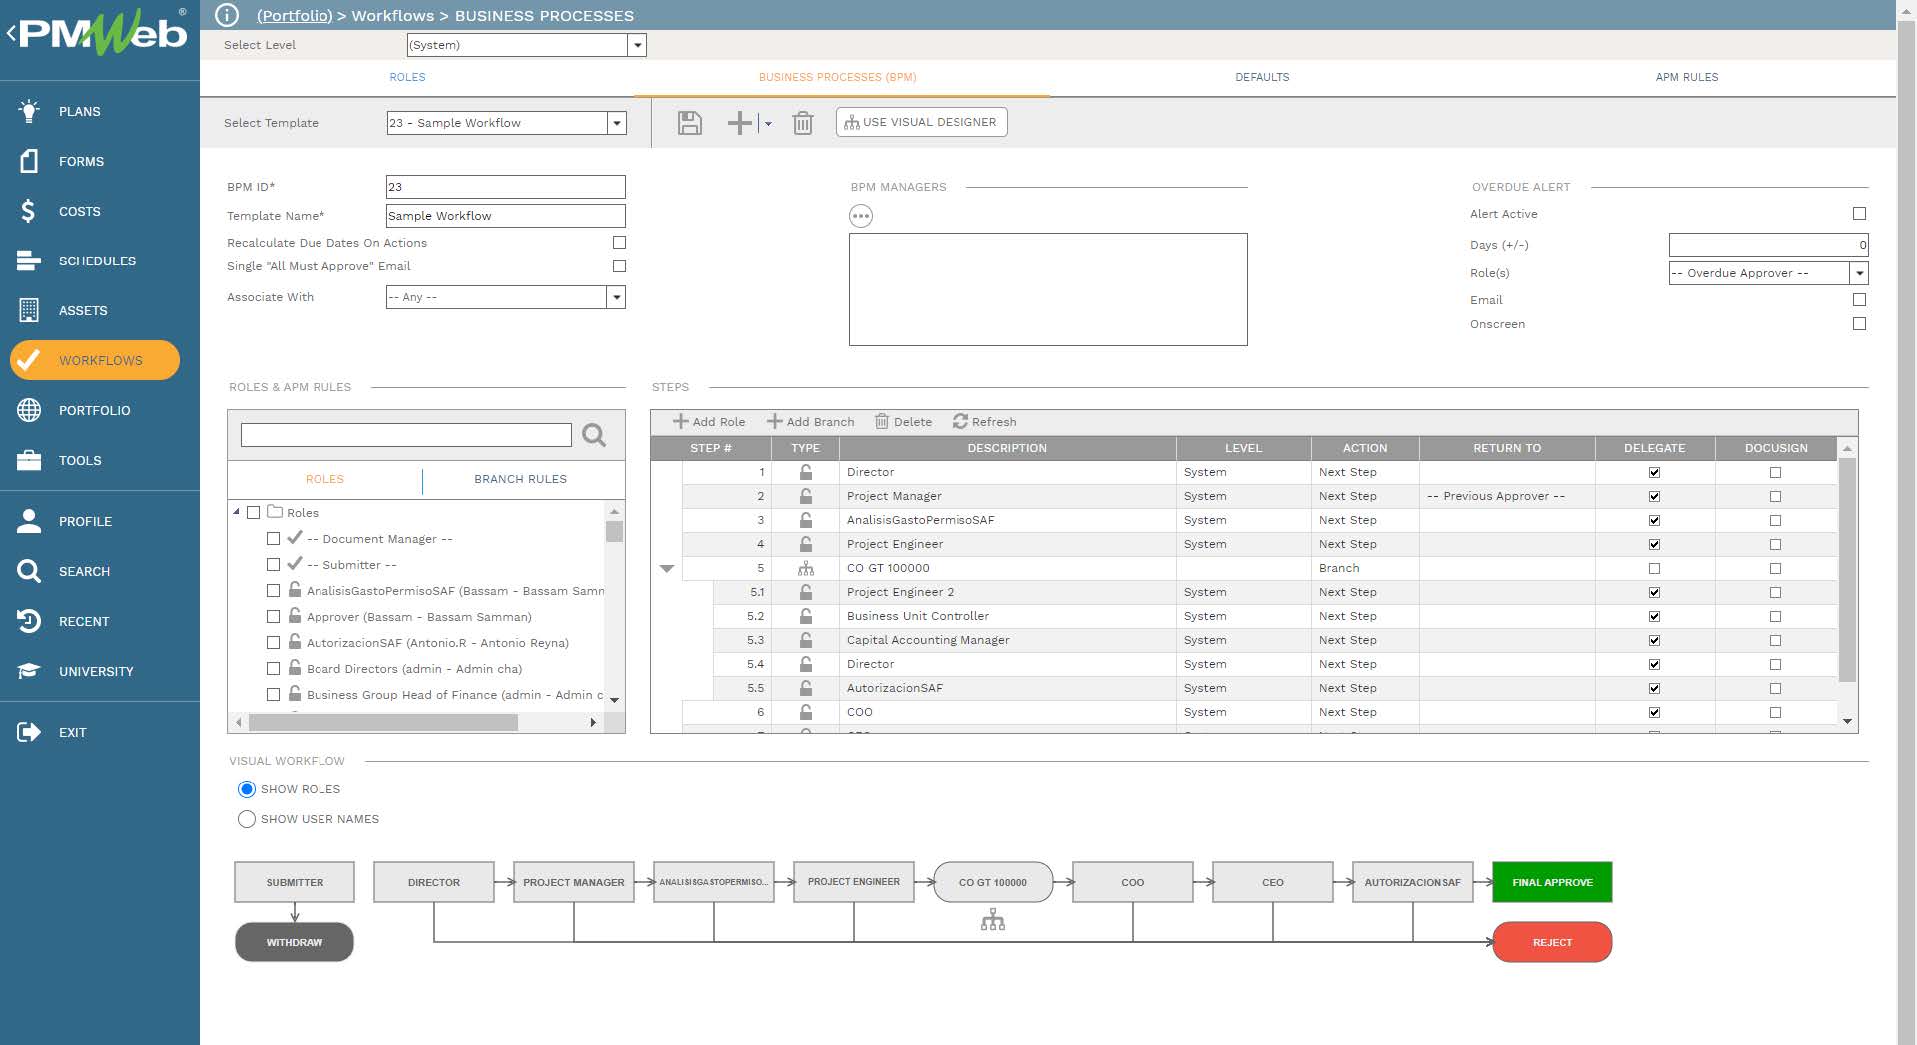This screenshot has width=1917, height=1045.
Task: Click the lock icon in Director step 1 row
Action: [x=805, y=472]
